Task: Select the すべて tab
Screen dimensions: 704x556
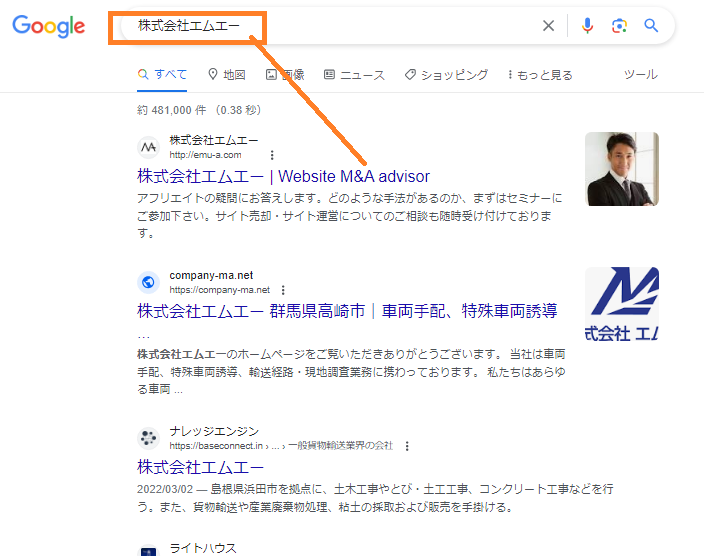Action: [x=162, y=74]
